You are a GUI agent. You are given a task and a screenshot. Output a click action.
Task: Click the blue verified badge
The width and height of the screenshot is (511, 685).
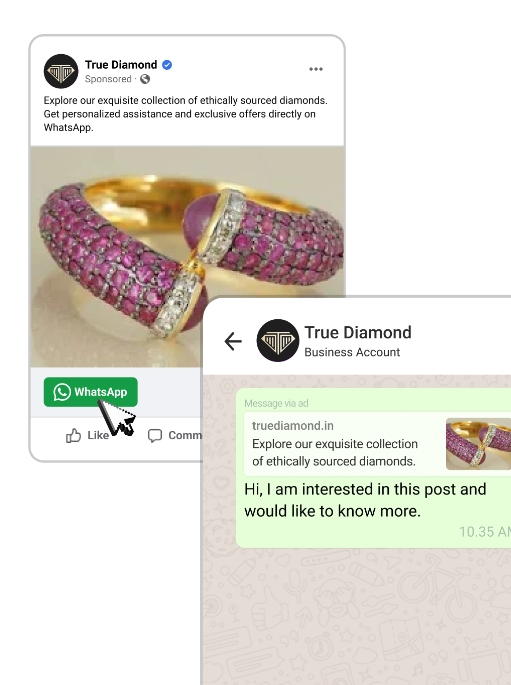[x=167, y=65]
